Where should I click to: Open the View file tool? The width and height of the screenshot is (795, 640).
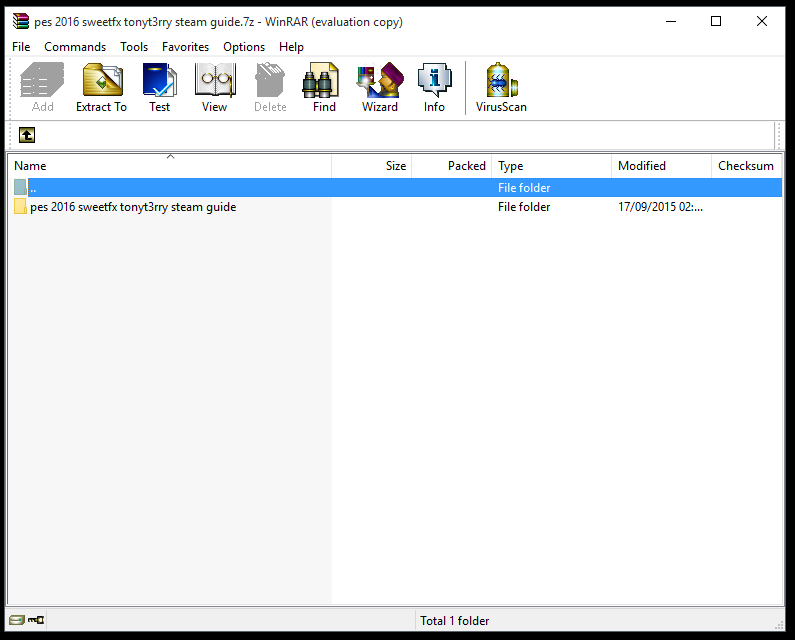214,87
